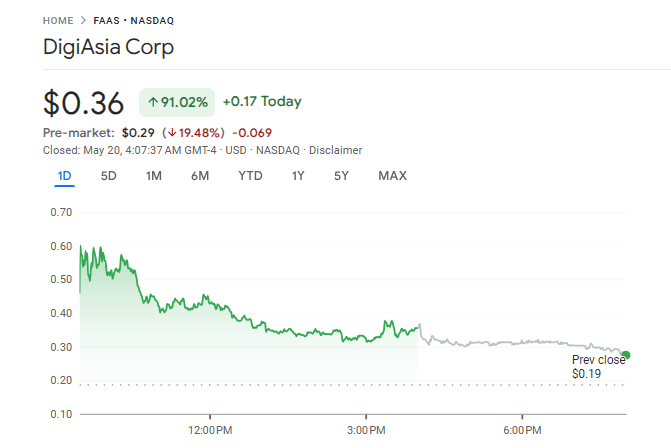Open the HOME breadcrumb link
This screenshot has width=671, height=448.
58,20
